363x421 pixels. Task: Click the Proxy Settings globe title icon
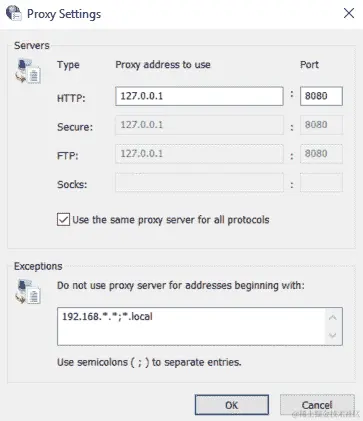click(14, 13)
